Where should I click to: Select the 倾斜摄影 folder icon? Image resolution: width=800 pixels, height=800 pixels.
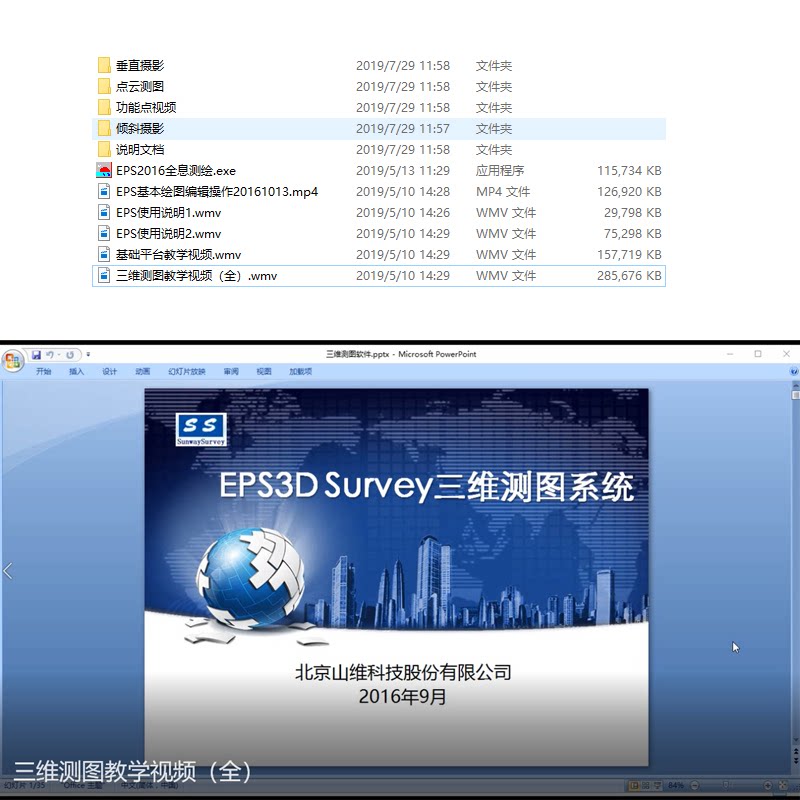pyautogui.click(x=104, y=128)
